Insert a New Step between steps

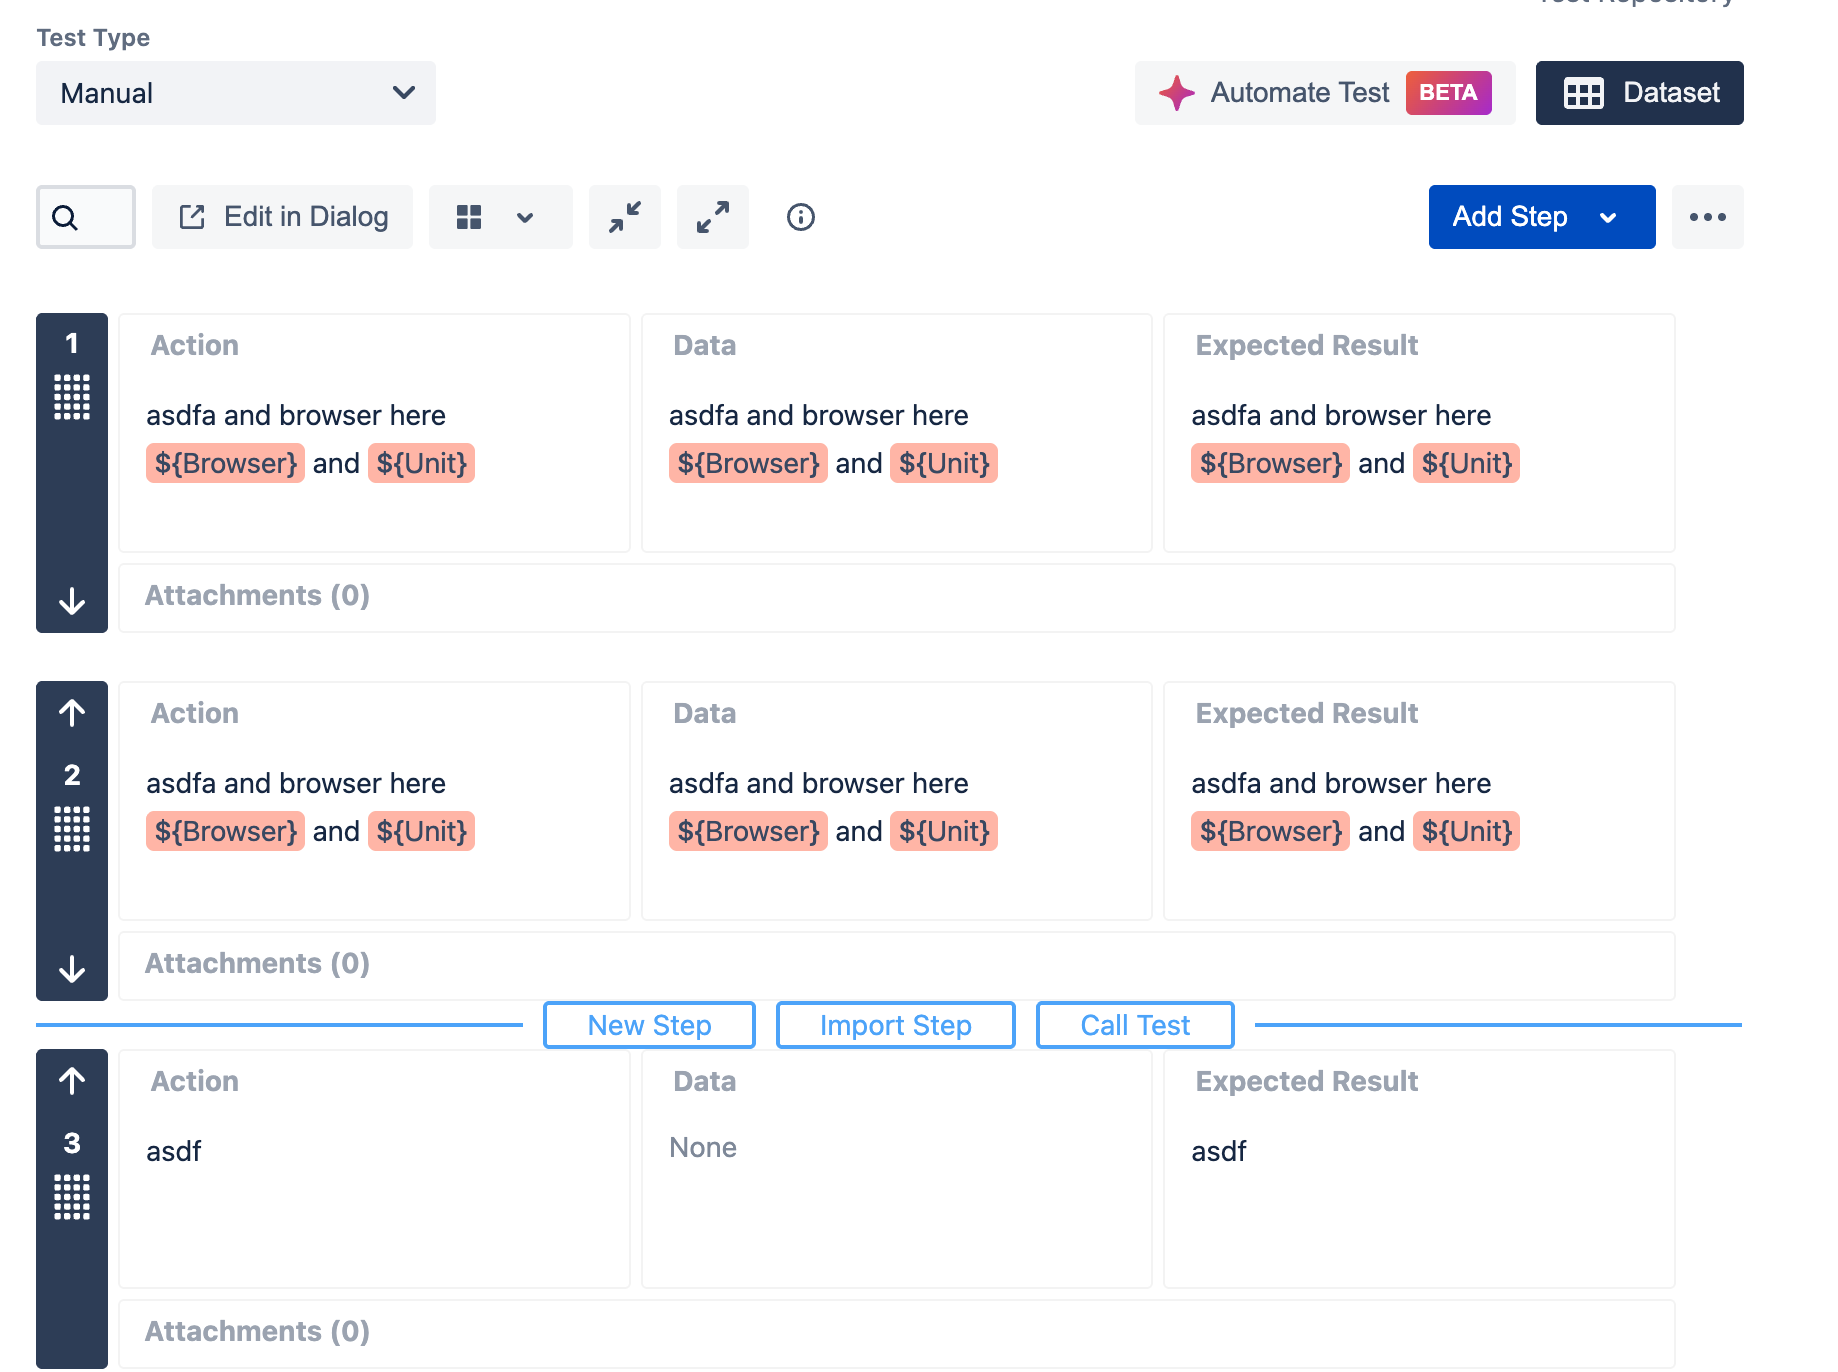(649, 1025)
